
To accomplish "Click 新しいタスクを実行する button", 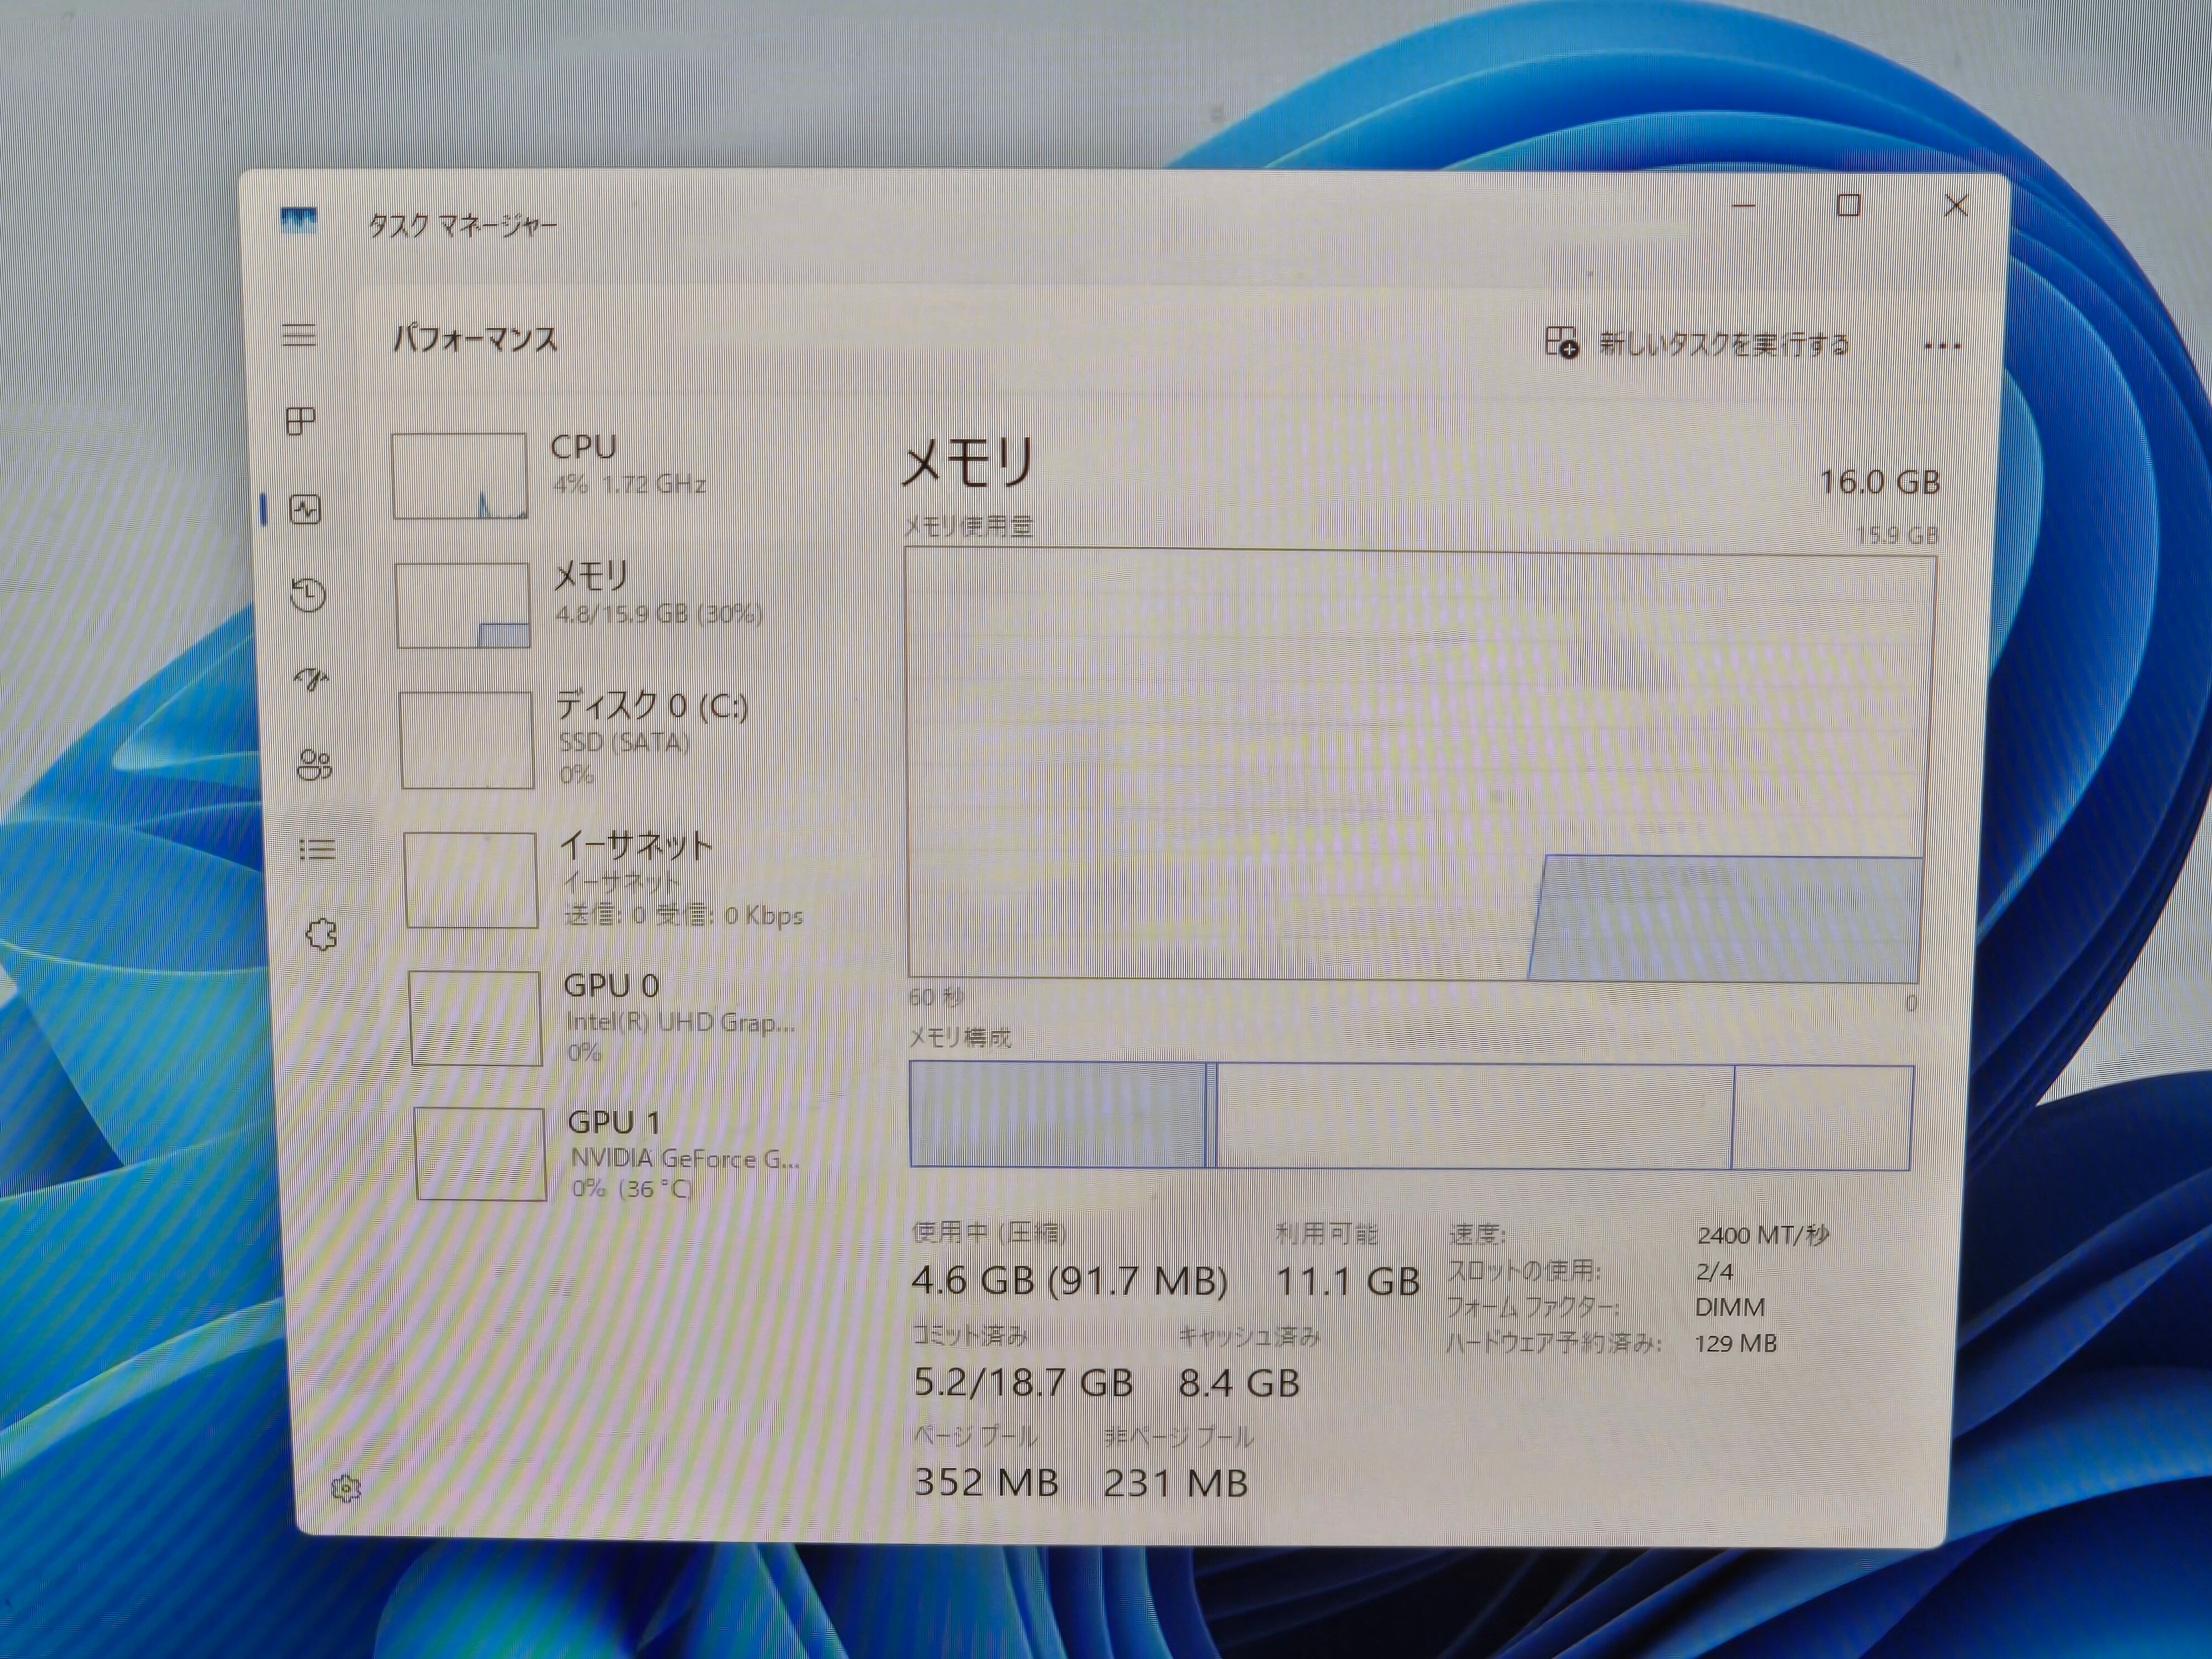I will (x=1697, y=344).
